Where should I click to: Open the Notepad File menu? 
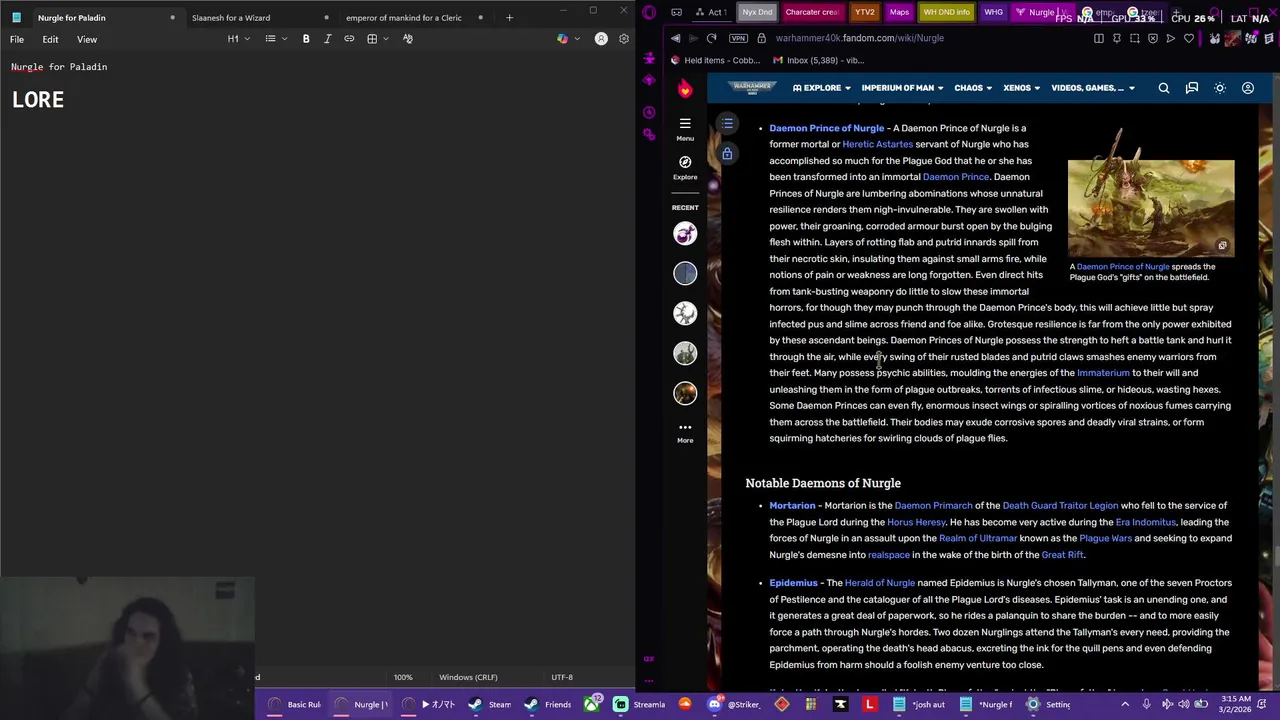[17, 39]
